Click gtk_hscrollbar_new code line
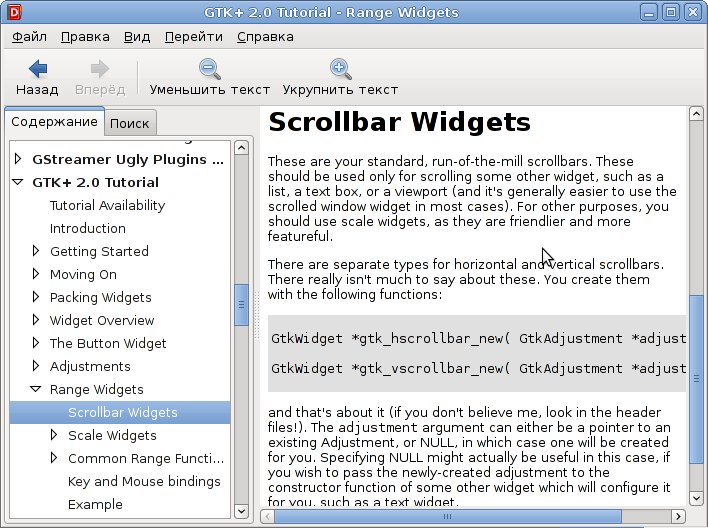 tap(479, 339)
